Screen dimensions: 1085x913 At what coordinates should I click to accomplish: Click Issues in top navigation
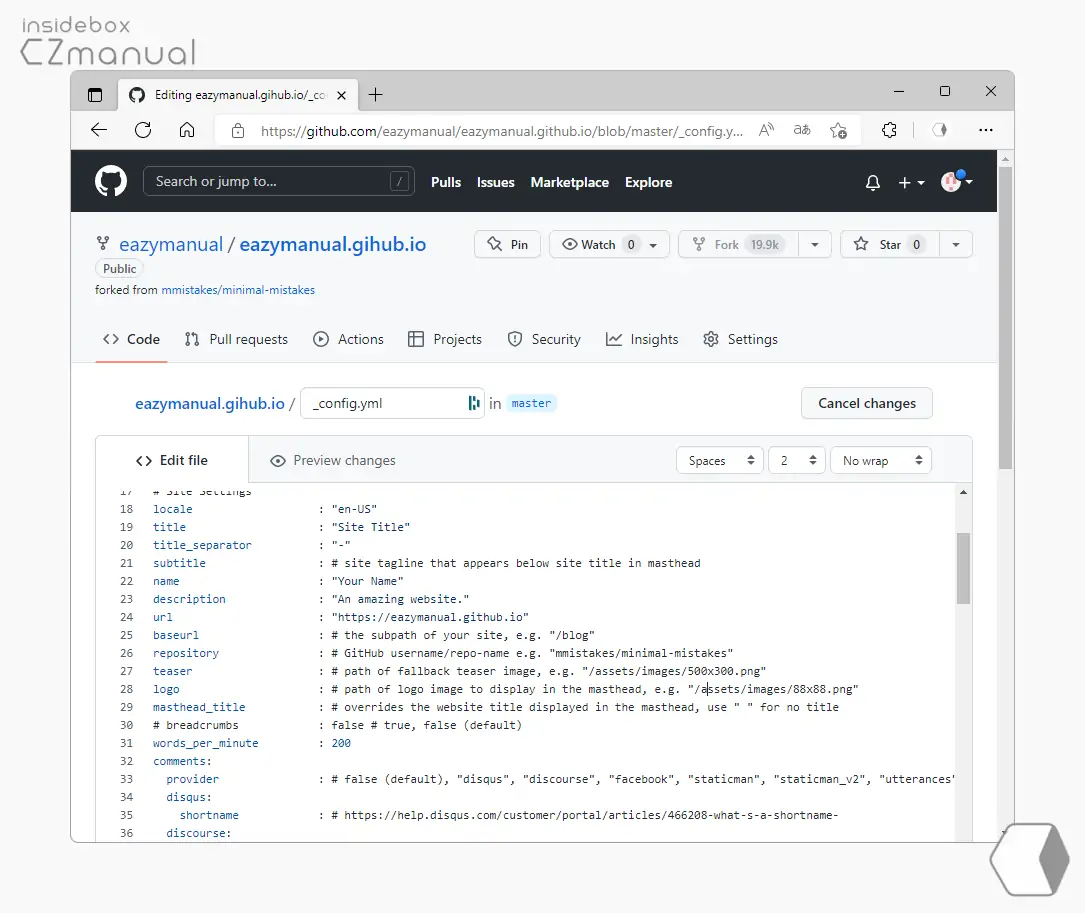coord(495,182)
